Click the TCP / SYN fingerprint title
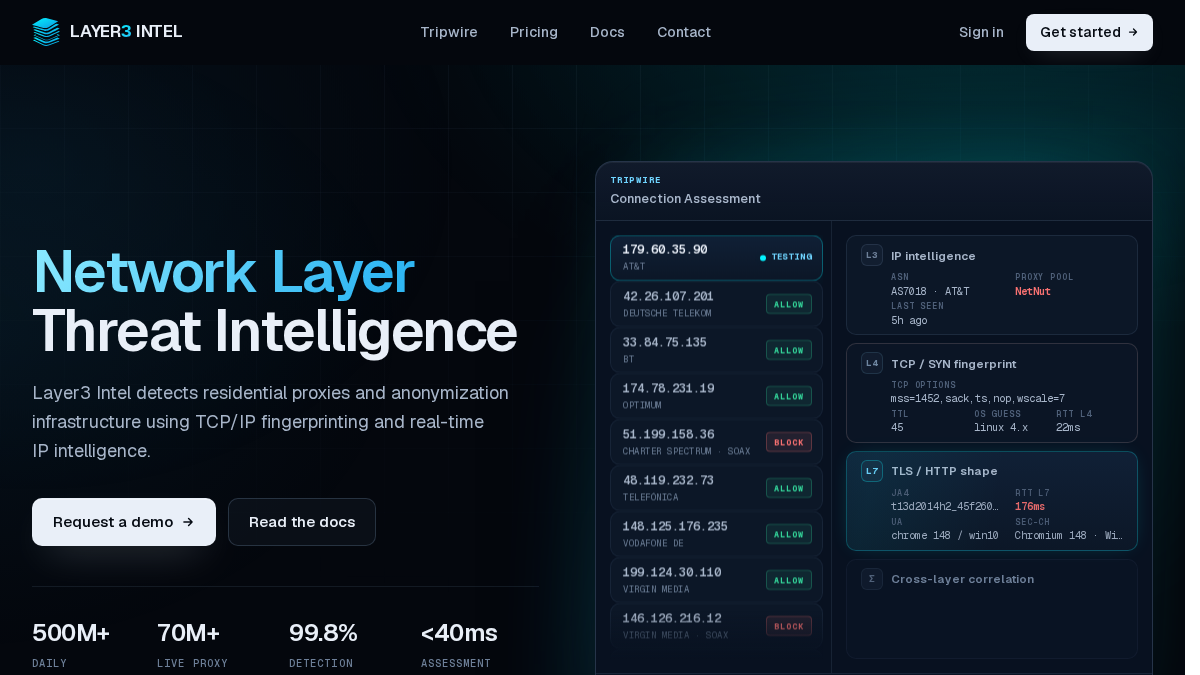Viewport: 1200px width, 675px height. click(953, 364)
